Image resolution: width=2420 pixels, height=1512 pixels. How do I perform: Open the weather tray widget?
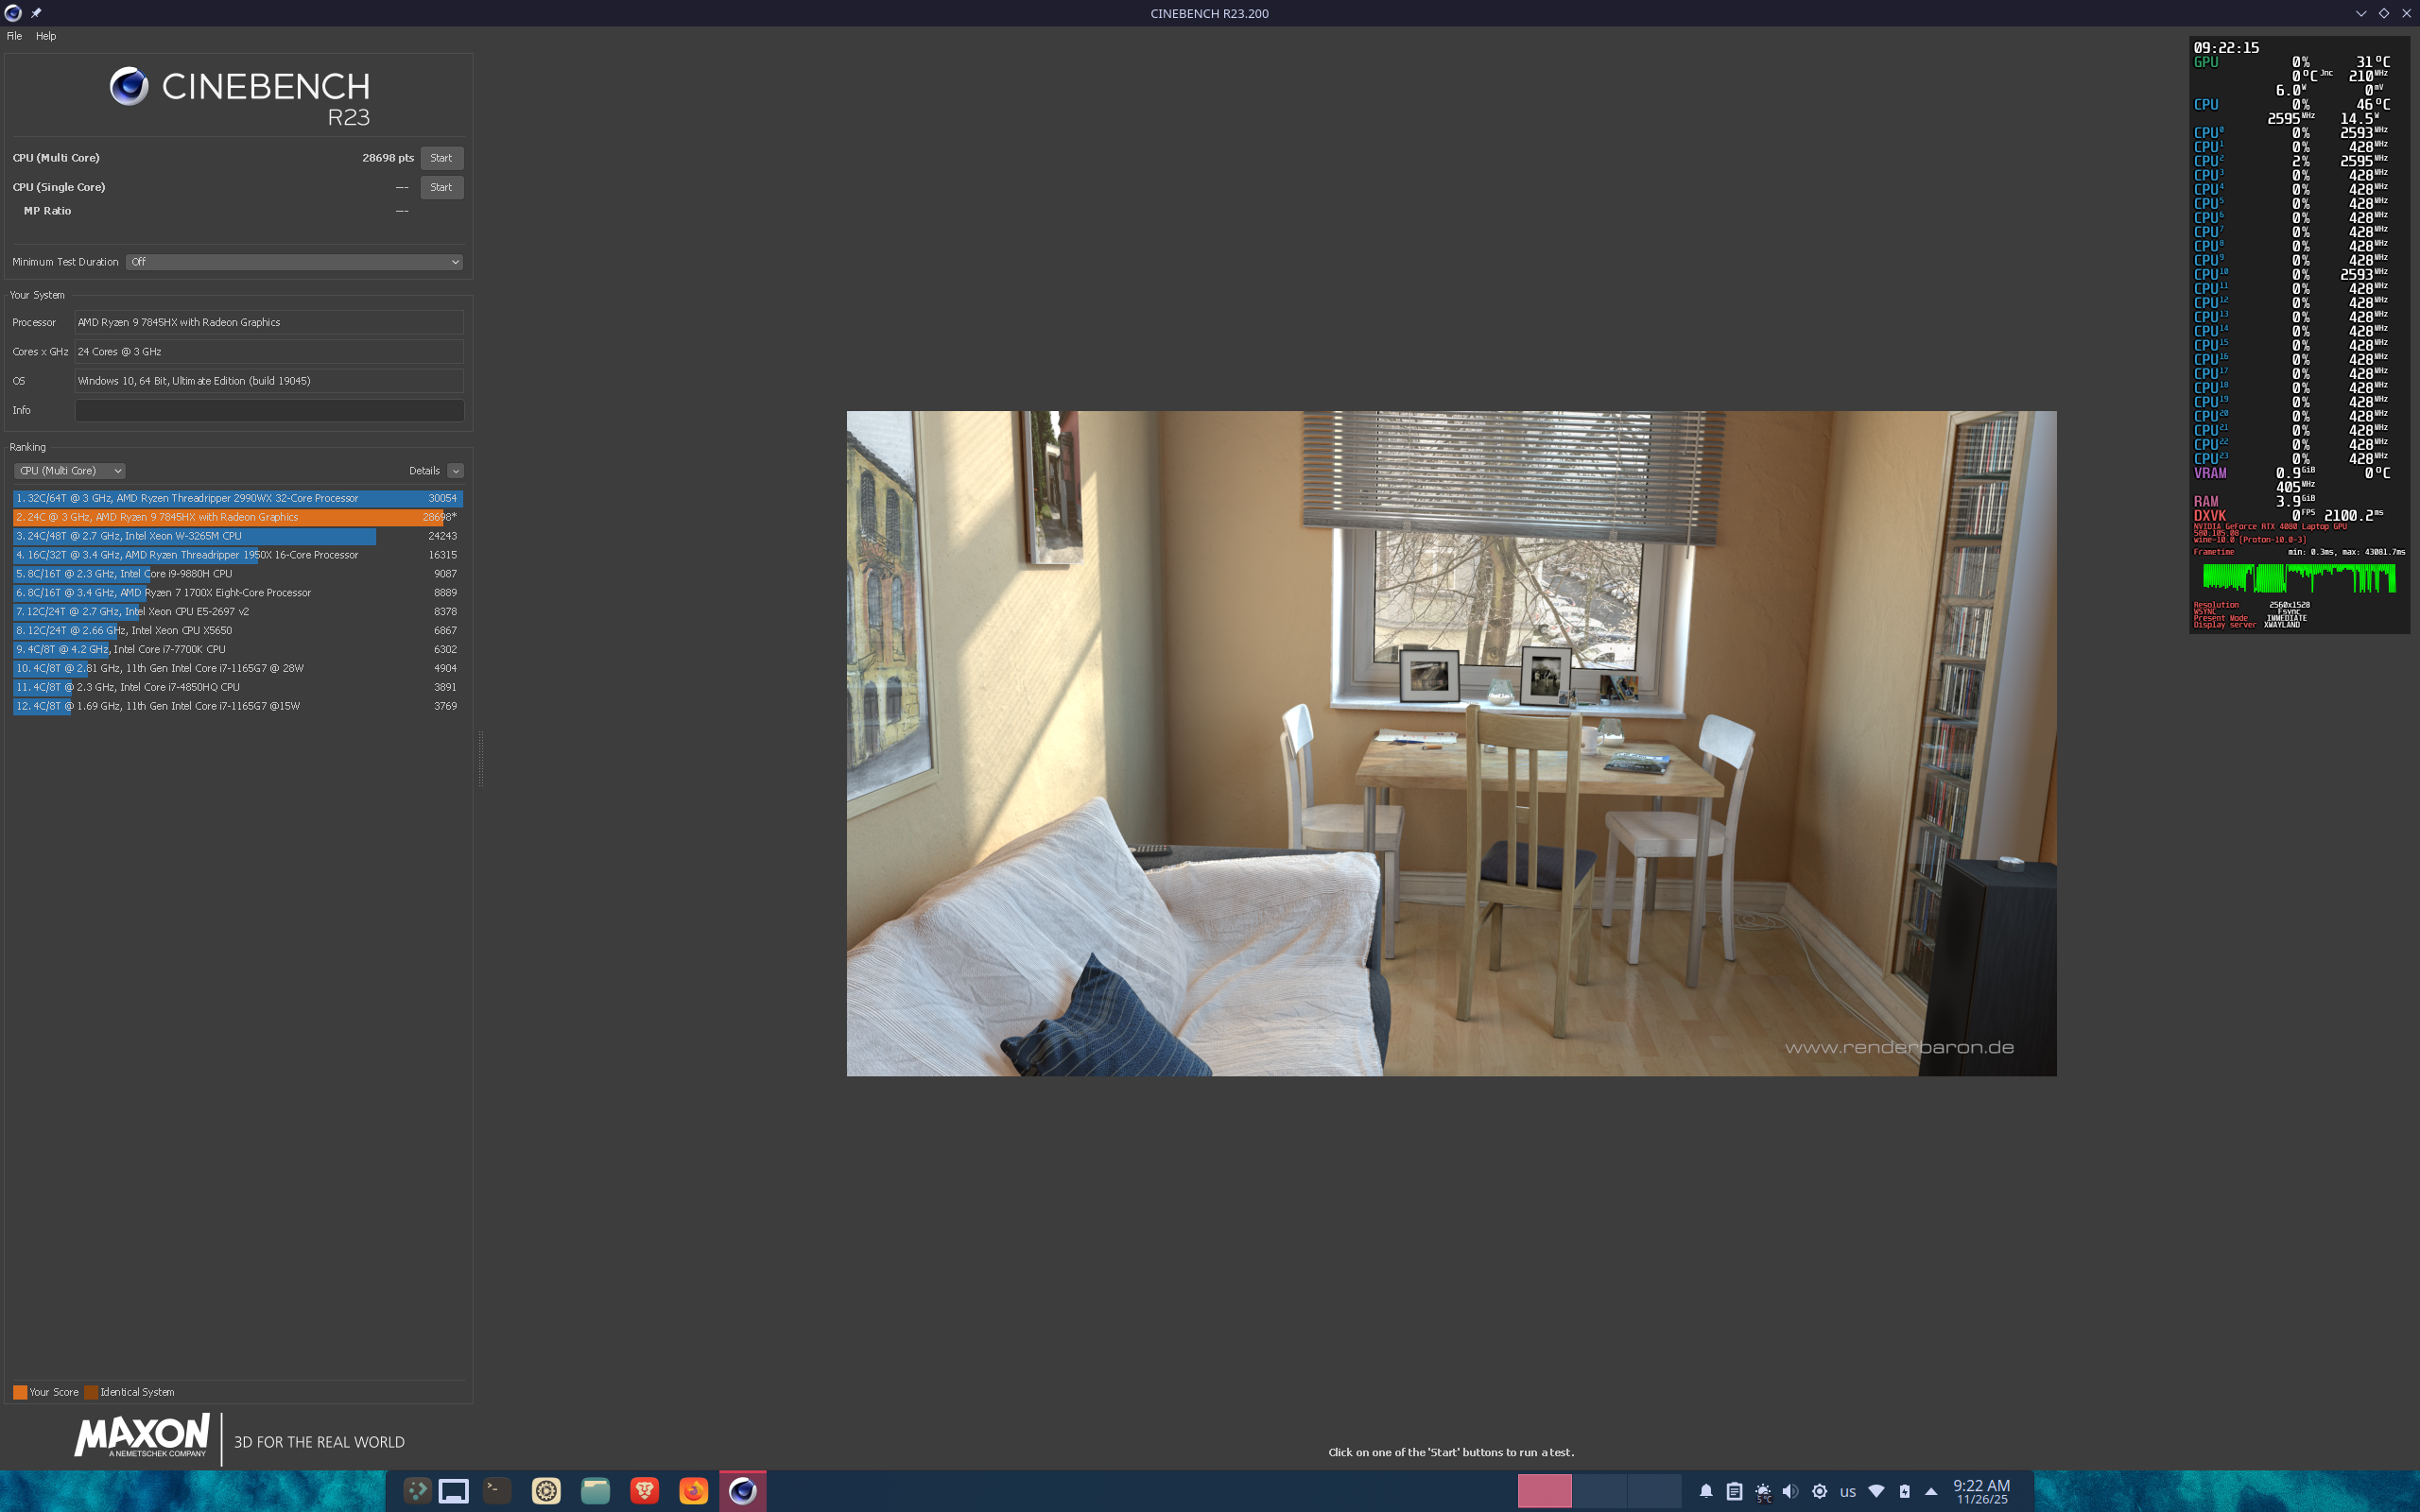[1763, 1492]
